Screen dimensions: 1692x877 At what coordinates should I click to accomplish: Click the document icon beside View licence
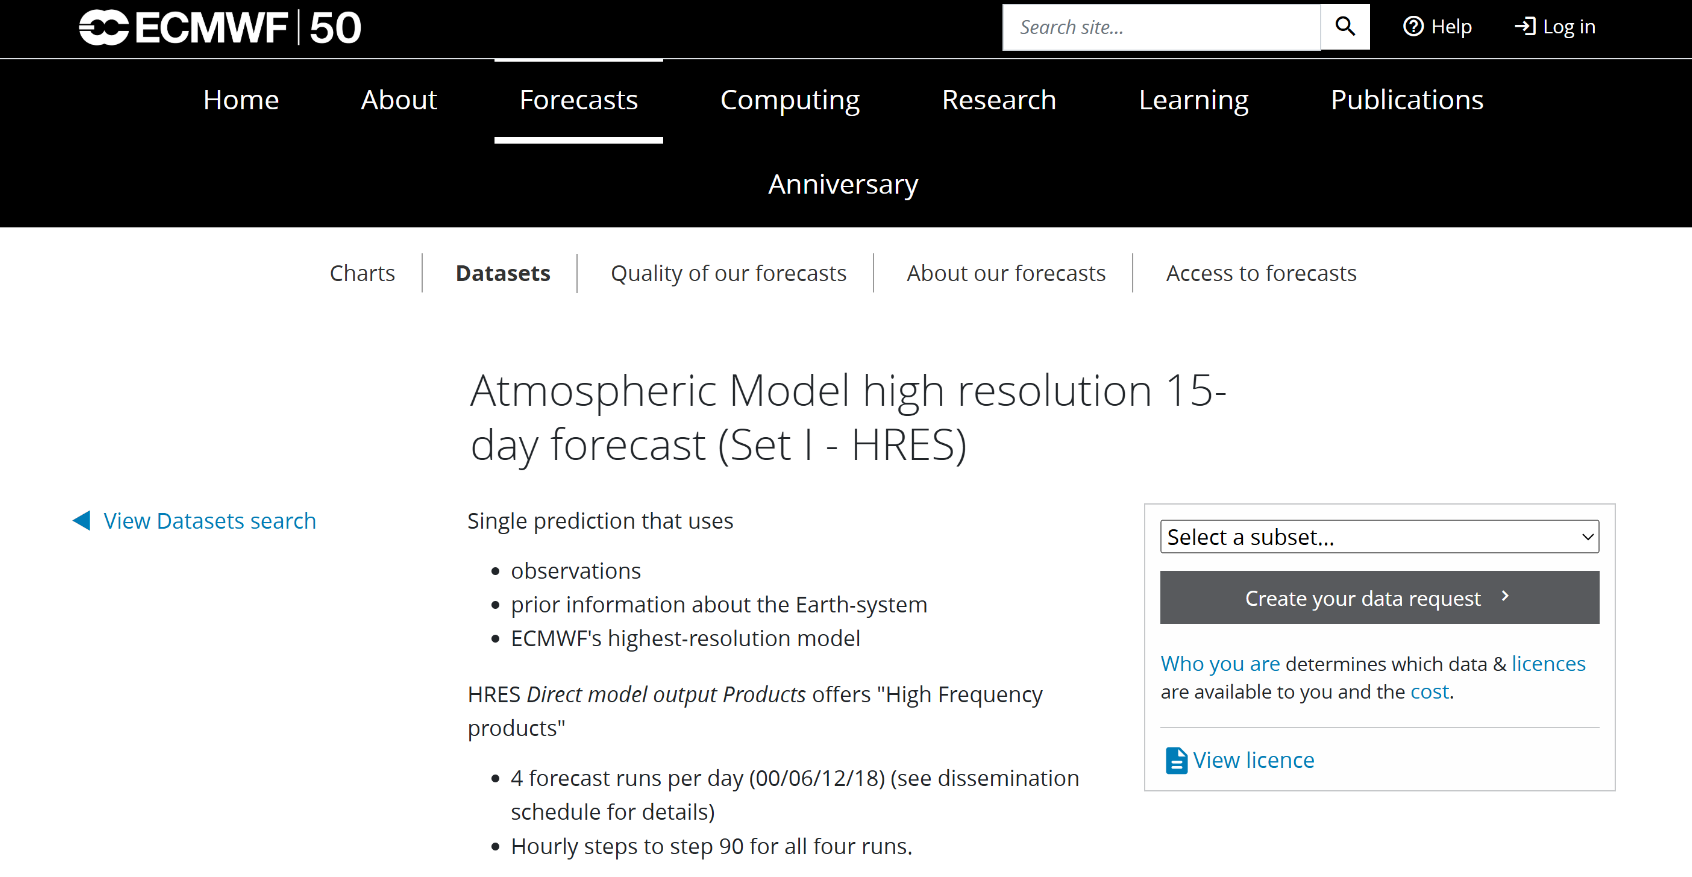[1176, 761]
